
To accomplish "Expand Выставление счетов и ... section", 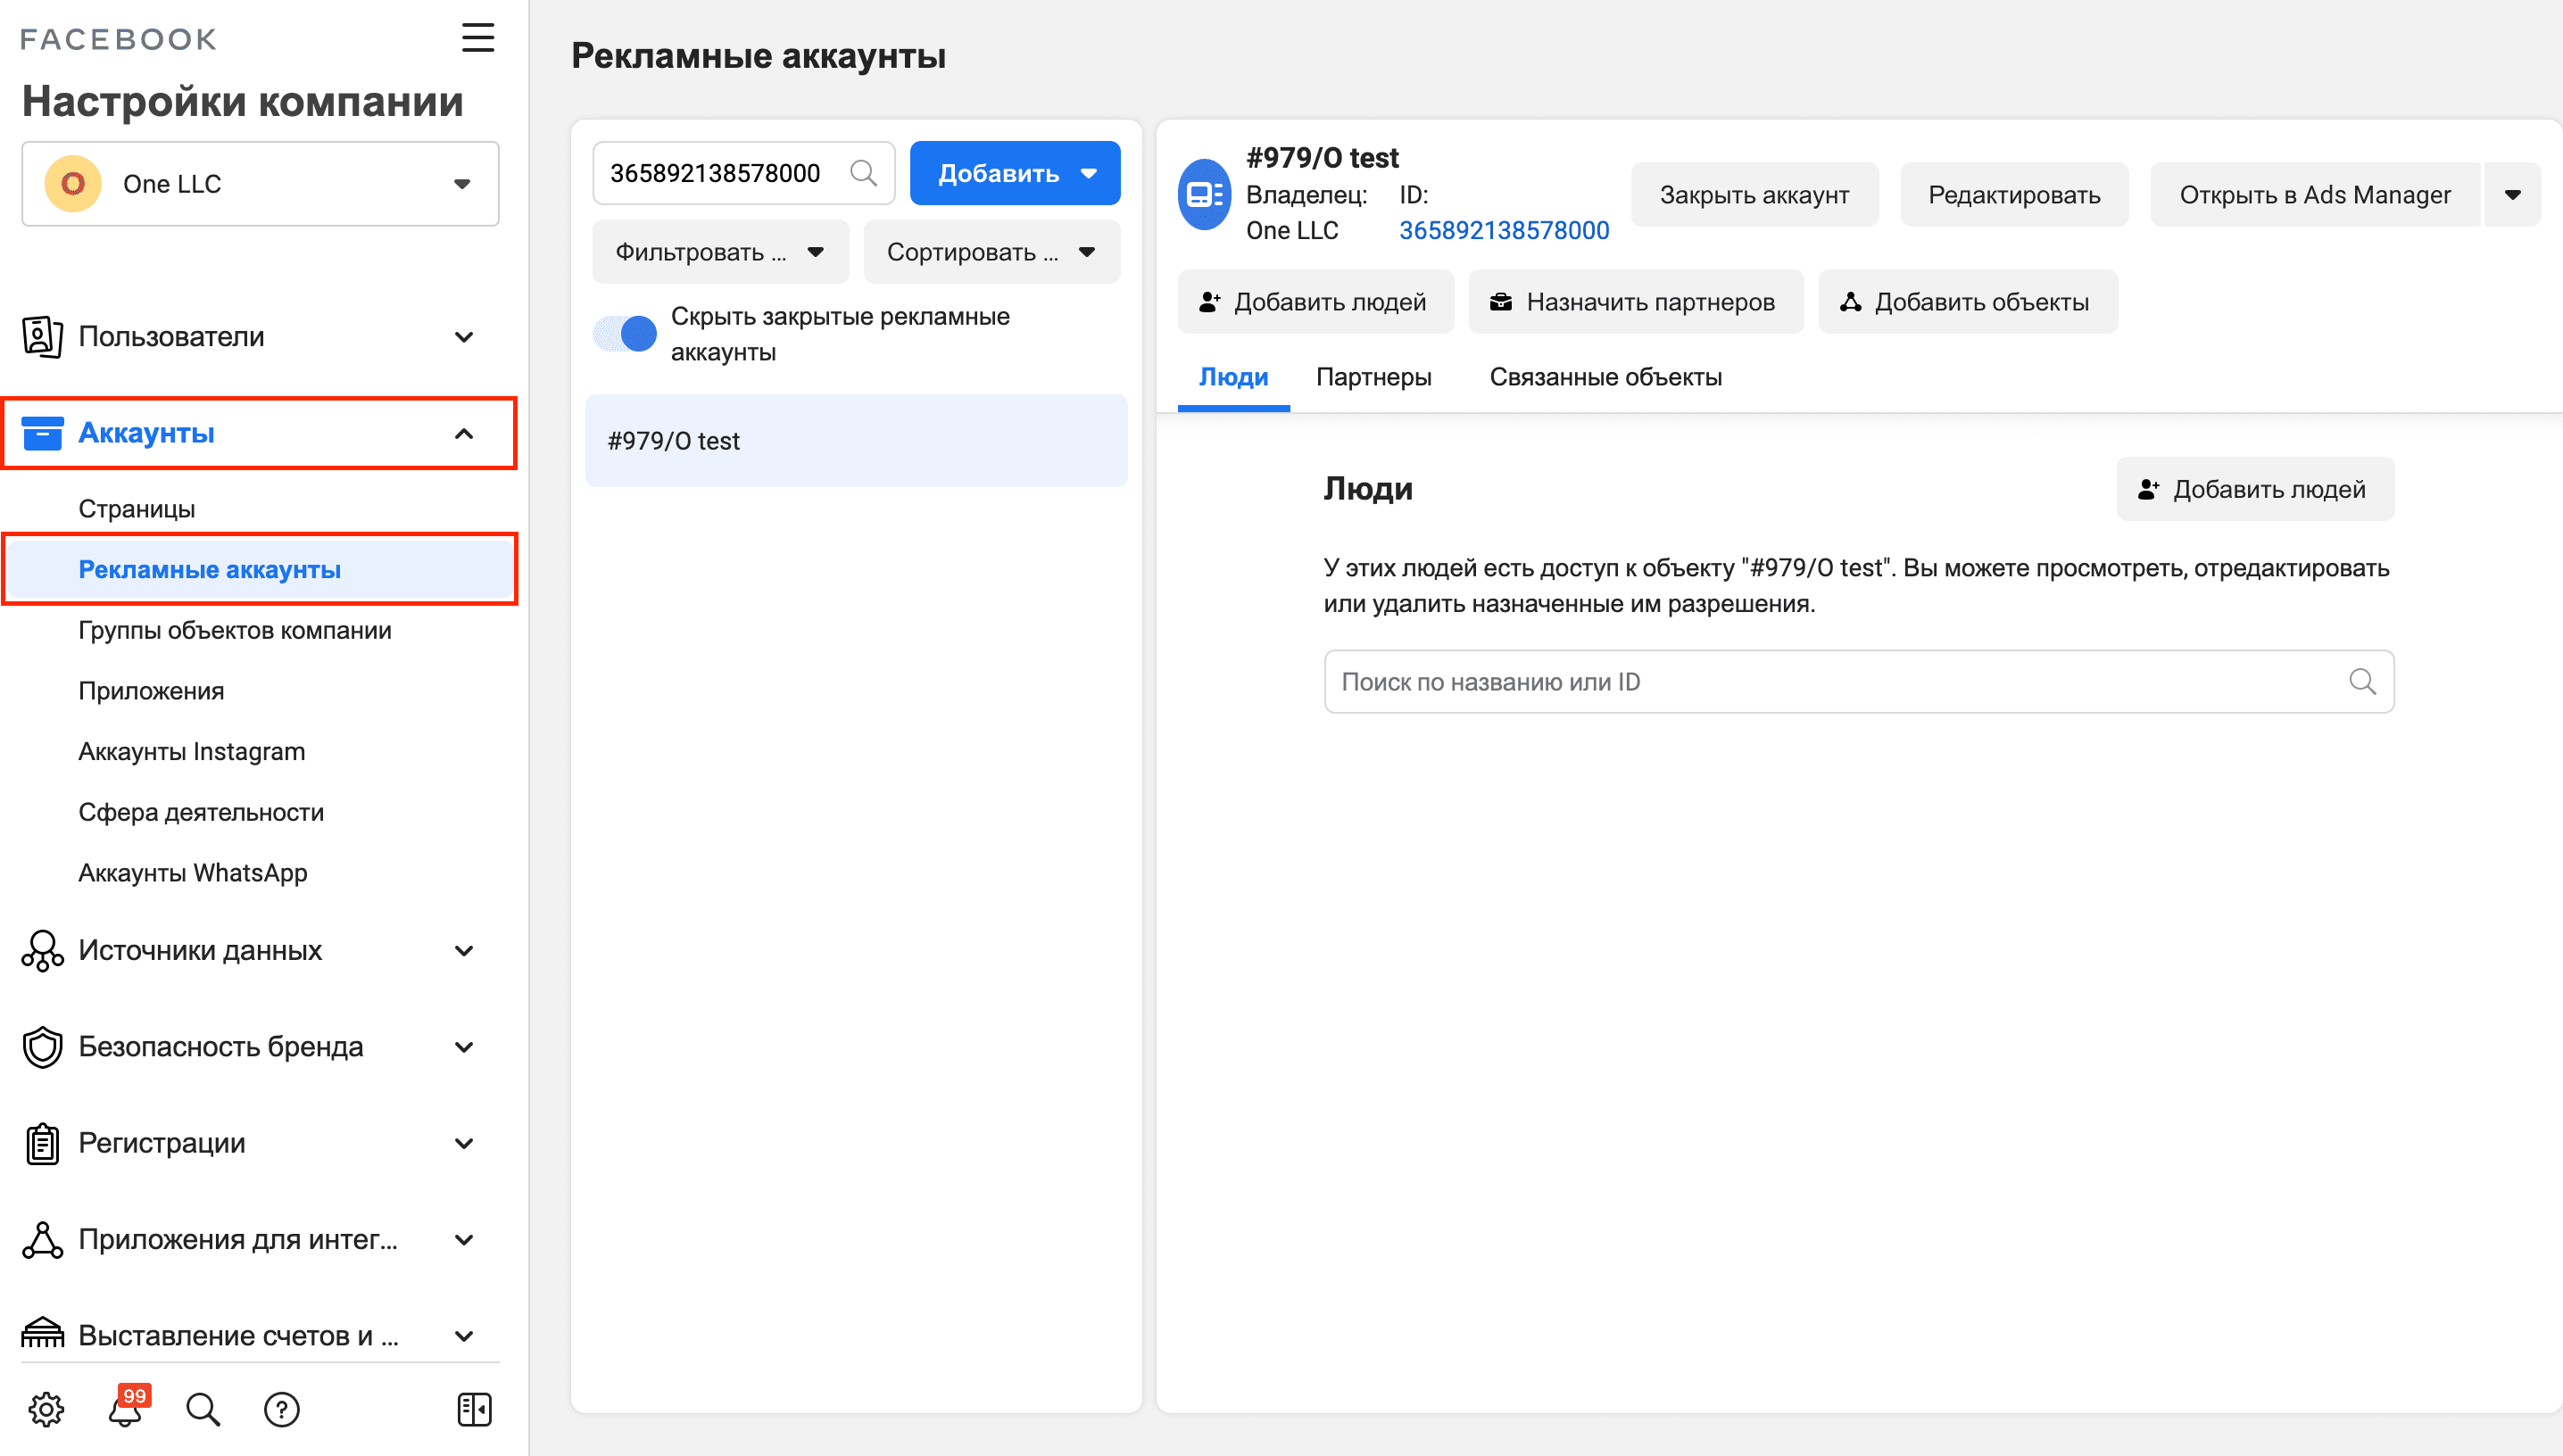I will click(x=464, y=1336).
